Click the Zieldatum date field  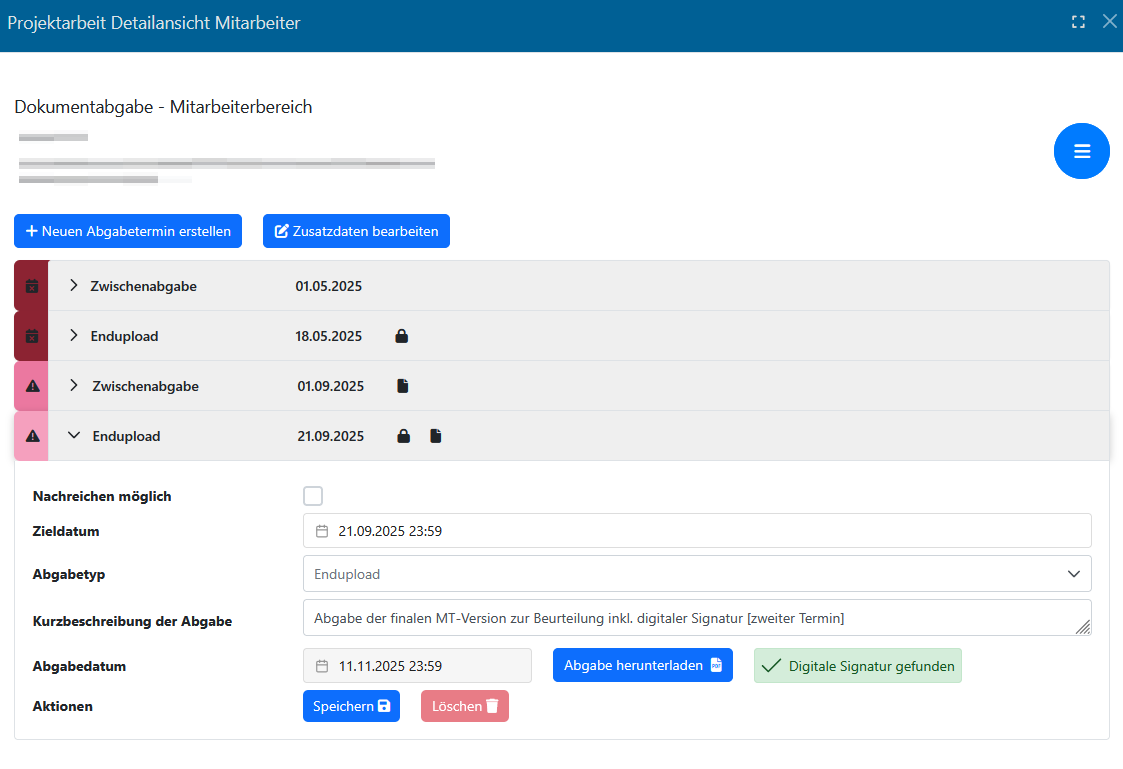pos(696,531)
